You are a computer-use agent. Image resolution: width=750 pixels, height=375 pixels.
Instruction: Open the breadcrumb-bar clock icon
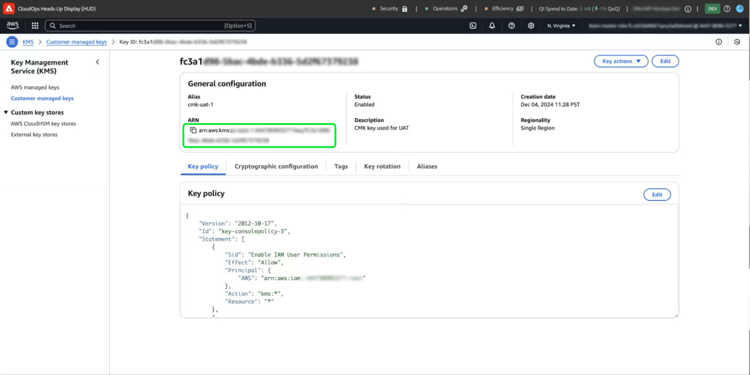737,42
